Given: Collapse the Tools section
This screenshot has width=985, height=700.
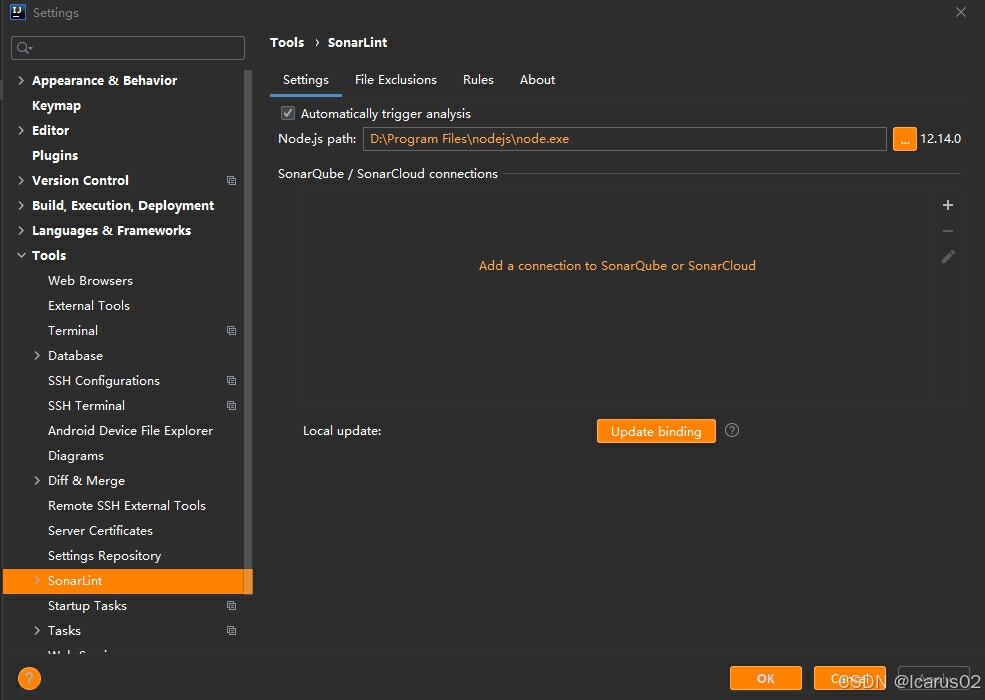Looking at the screenshot, I should (21, 255).
